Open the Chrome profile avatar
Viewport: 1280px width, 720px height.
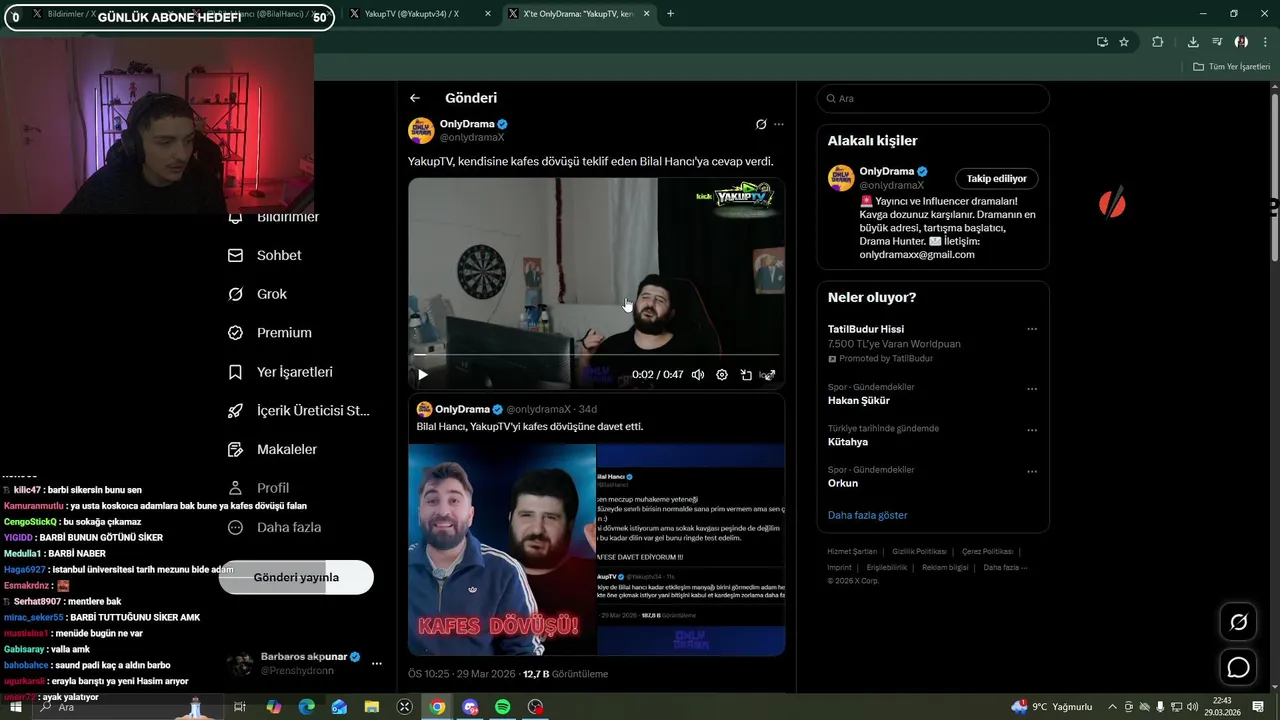1241,42
